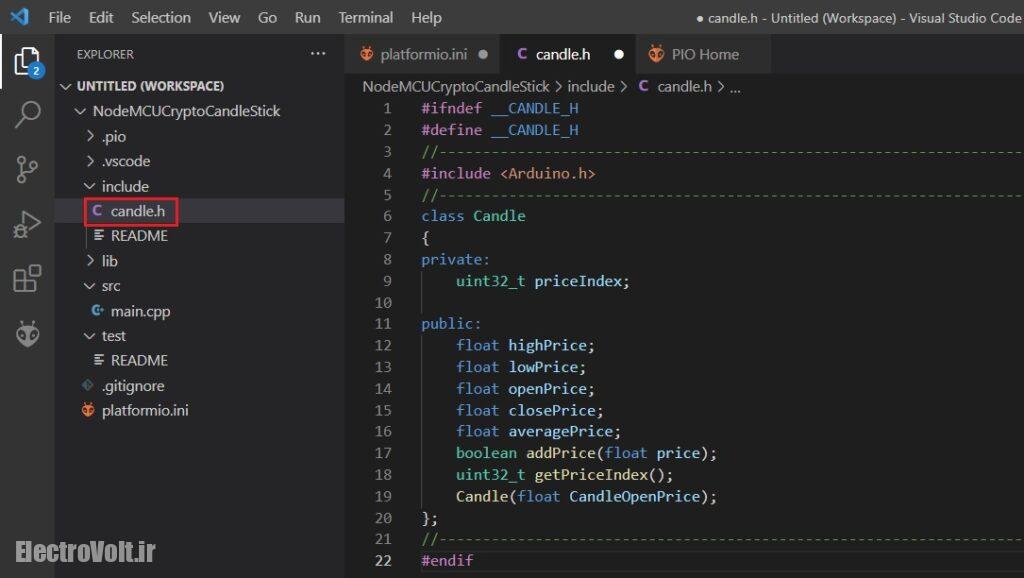Click the include breadcrumb segment
Viewport: 1024px width, 578px height.
point(590,87)
